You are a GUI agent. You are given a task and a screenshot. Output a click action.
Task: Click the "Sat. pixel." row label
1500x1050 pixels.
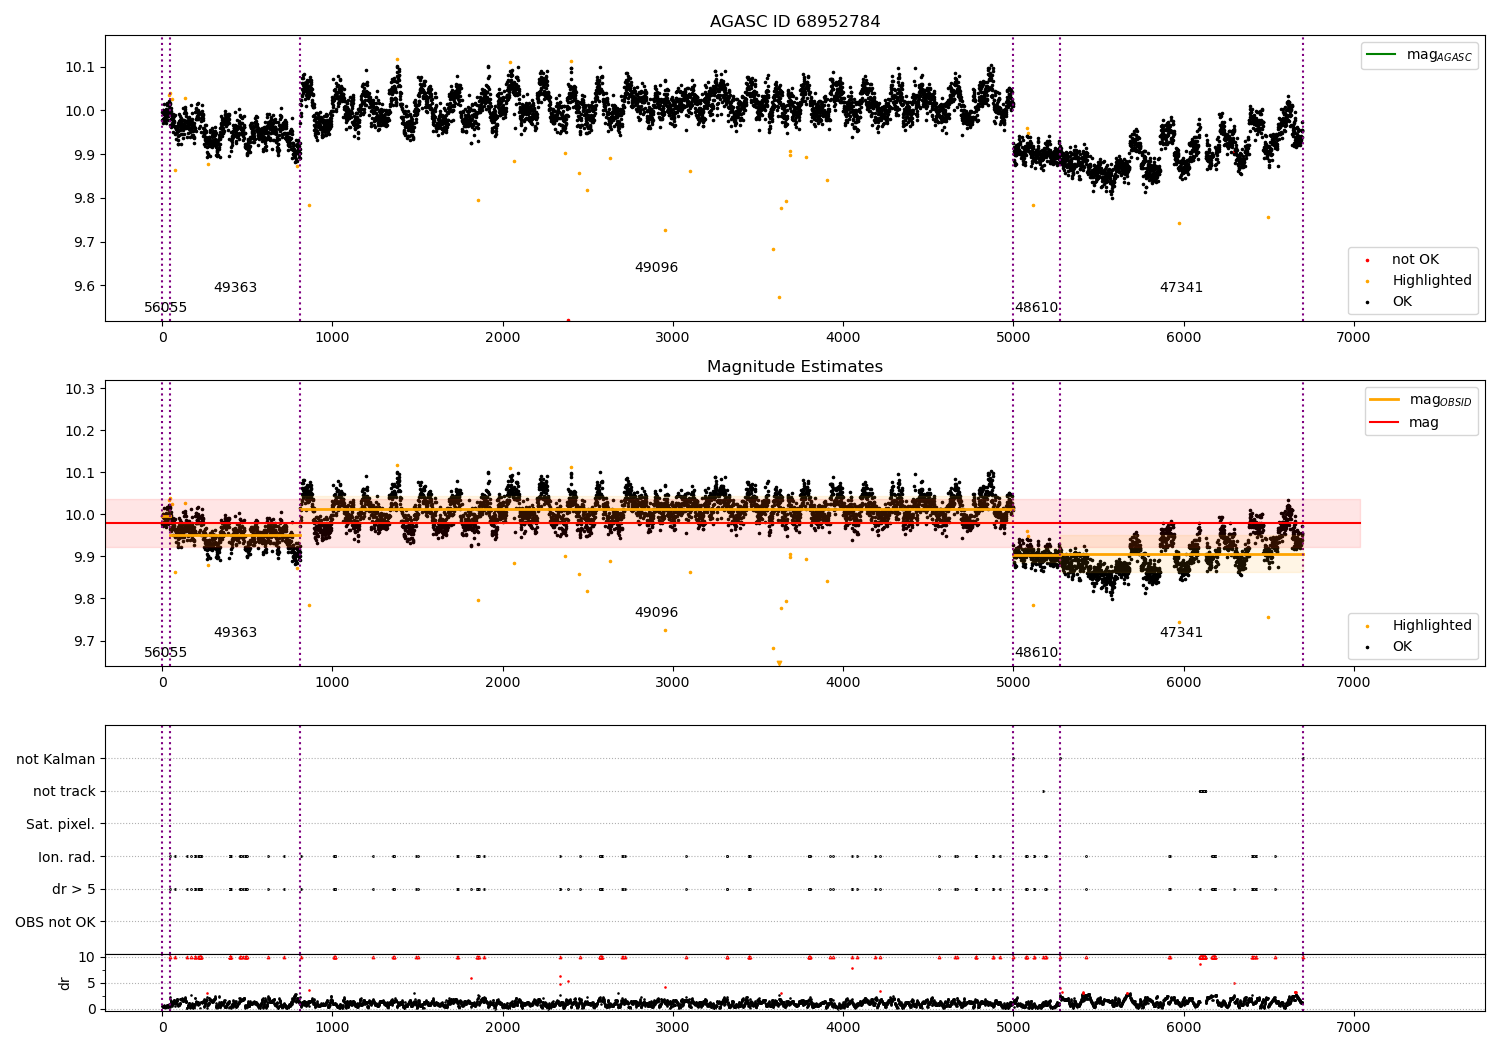(x=61, y=825)
